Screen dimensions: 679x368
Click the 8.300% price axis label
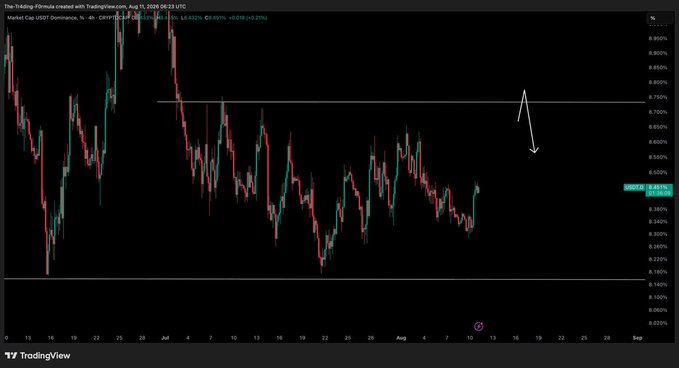tap(658, 234)
